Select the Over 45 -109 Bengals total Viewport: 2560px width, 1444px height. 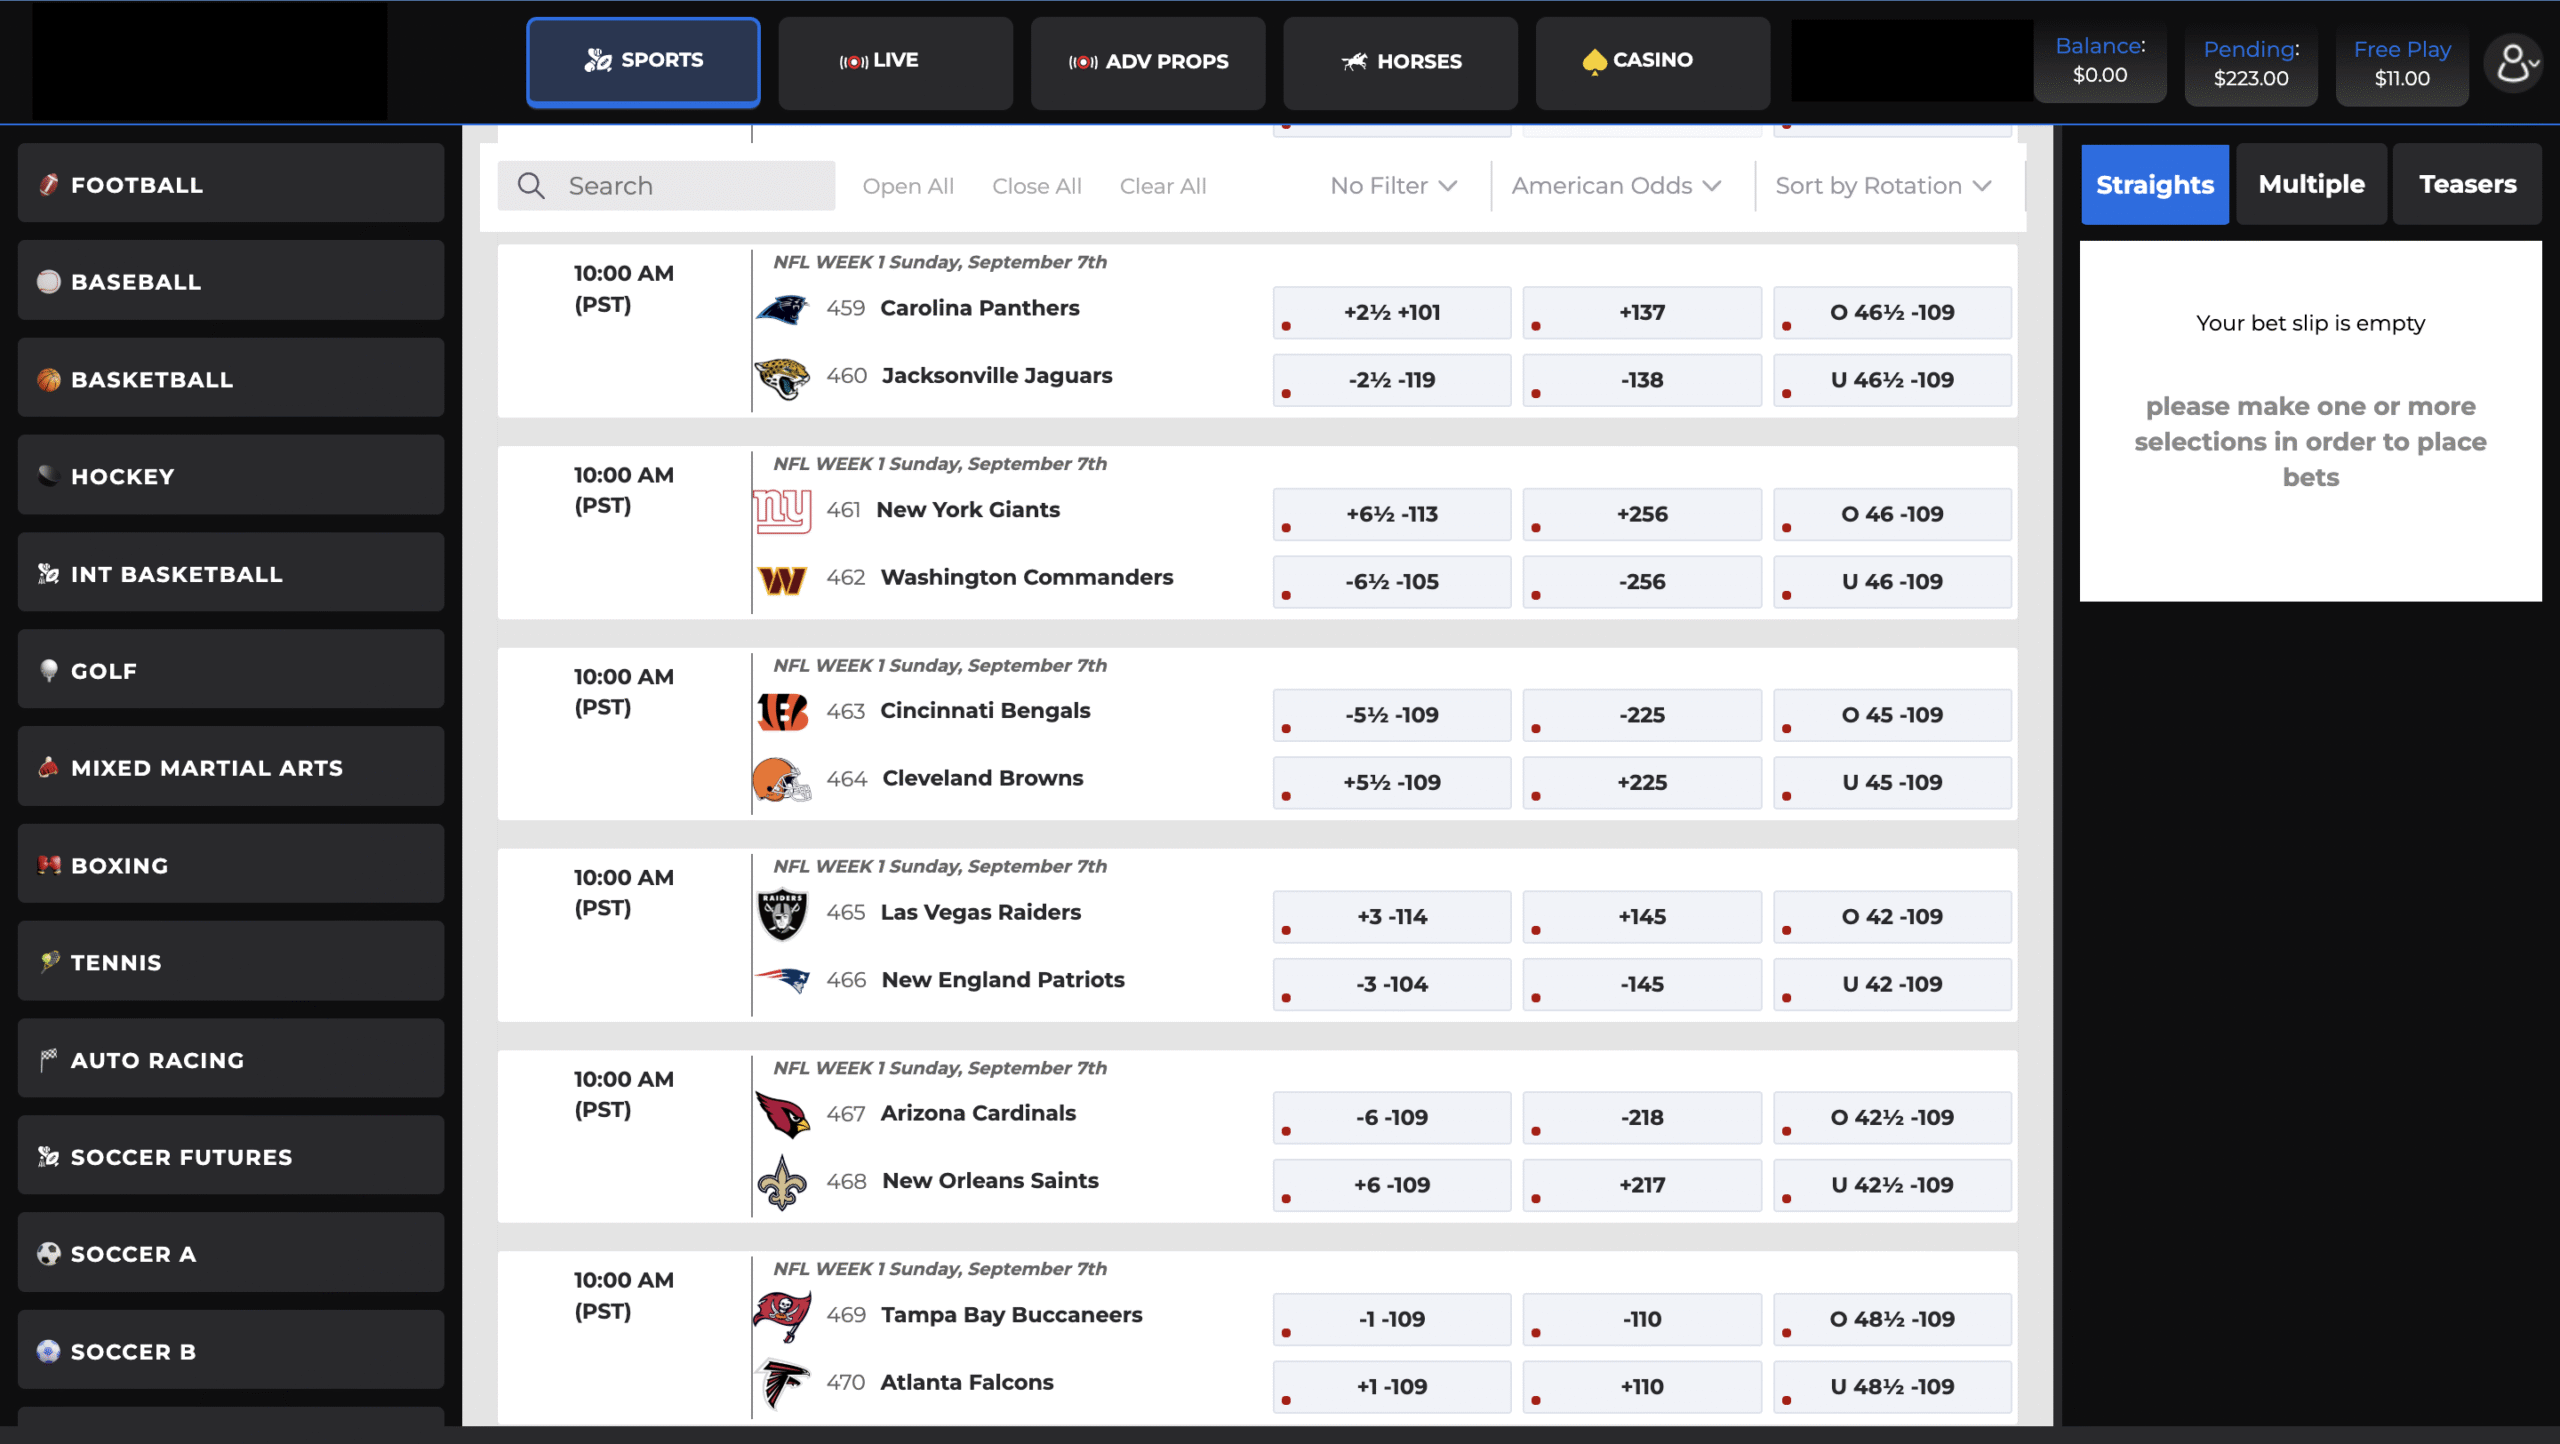pyautogui.click(x=1891, y=715)
